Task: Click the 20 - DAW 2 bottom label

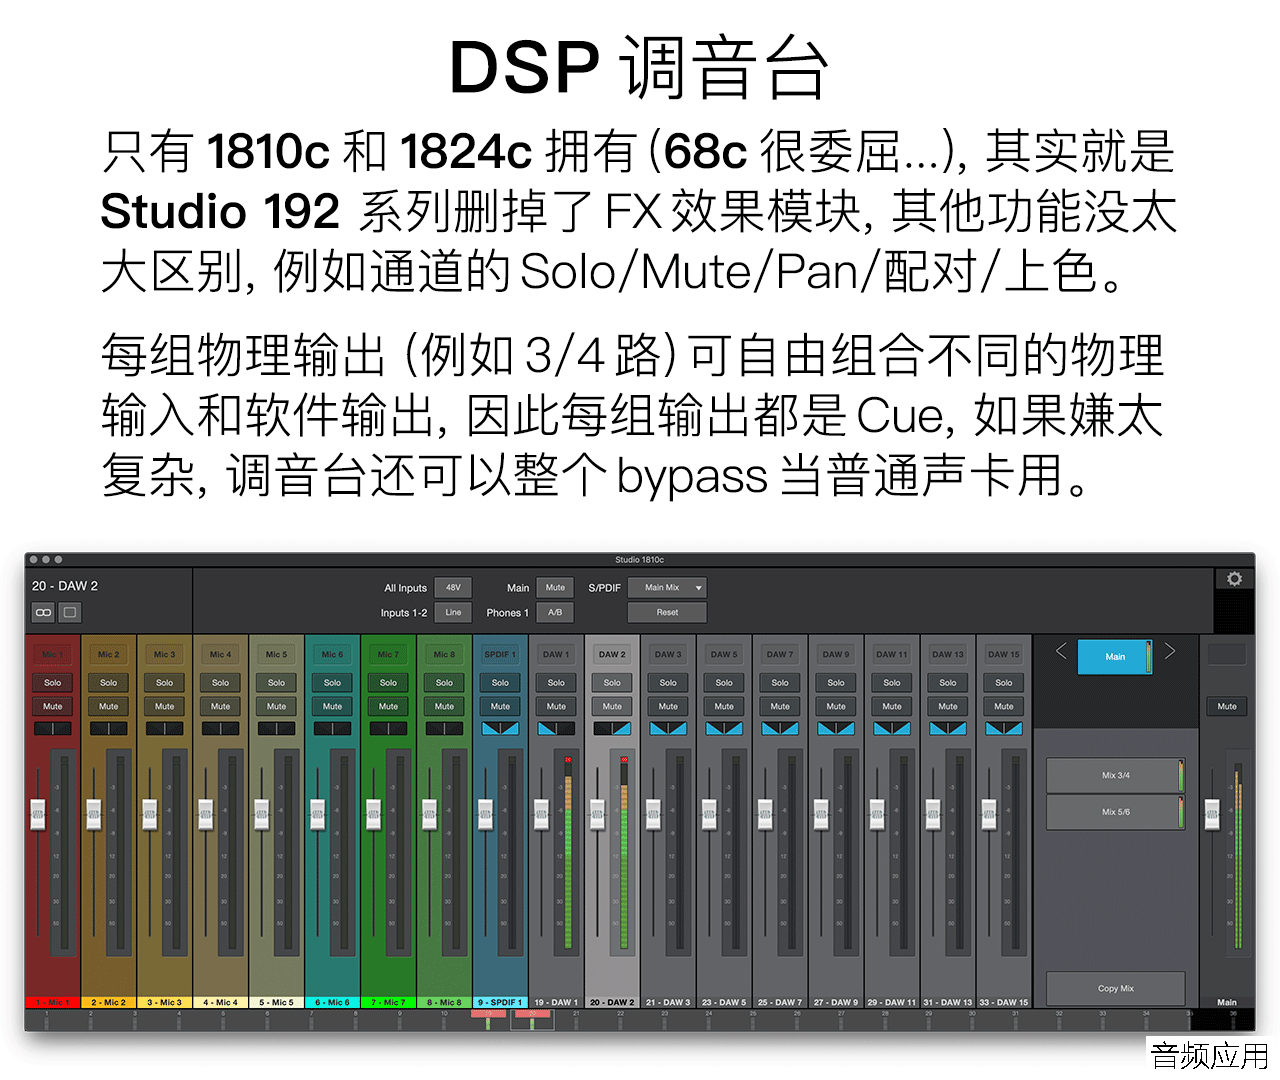Action: coord(613,1002)
